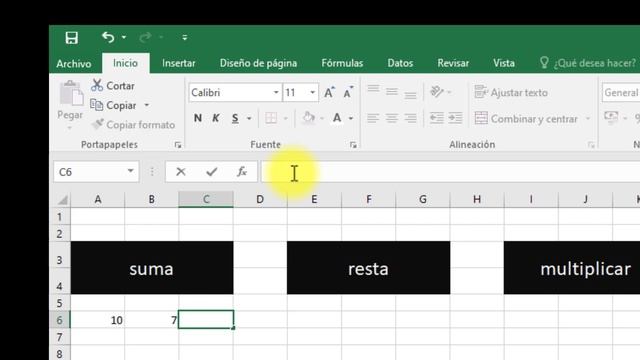Open Portapapeles dialog launcher
The height and width of the screenshot is (360, 640).
[178, 145]
